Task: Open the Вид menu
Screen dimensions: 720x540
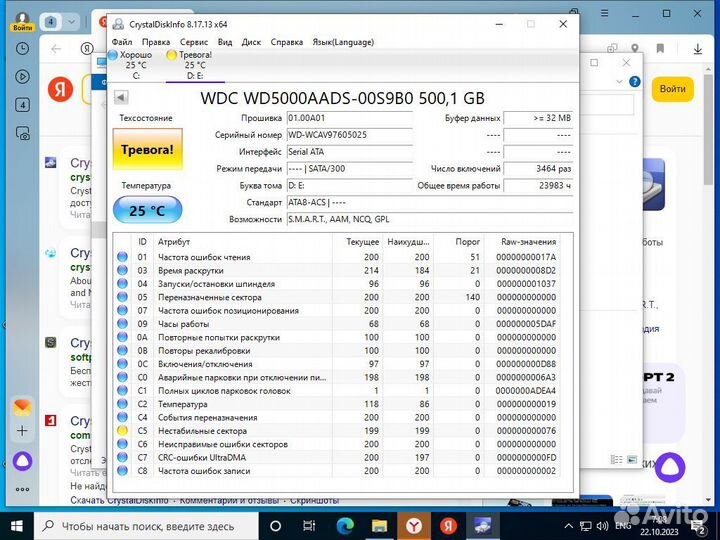Action: pyautogui.click(x=225, y=42)
